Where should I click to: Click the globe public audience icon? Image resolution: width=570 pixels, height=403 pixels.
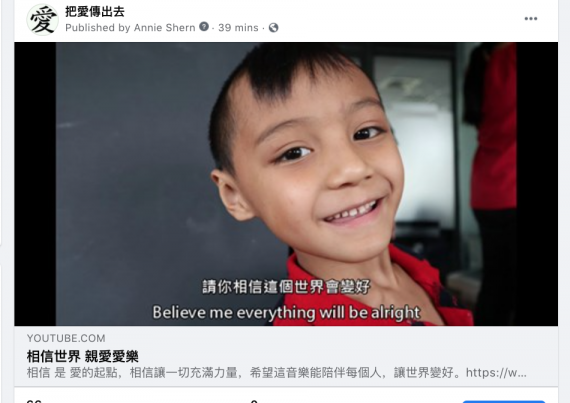[x=273, y=28]
